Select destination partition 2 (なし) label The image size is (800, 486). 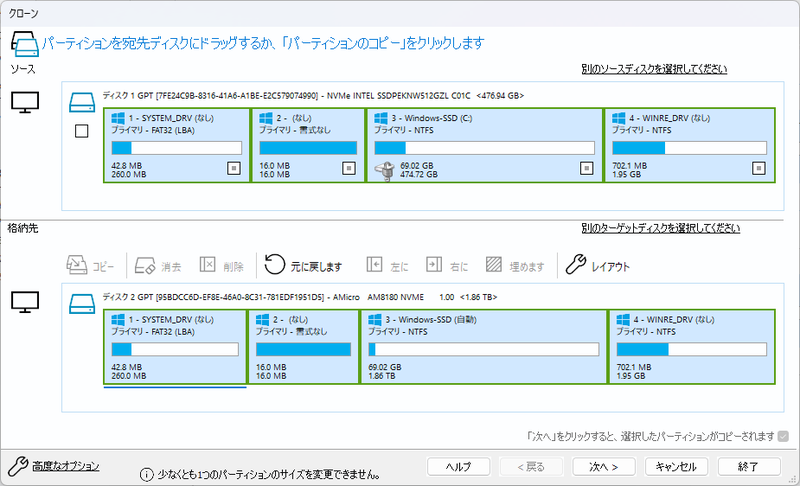[290, 320]
